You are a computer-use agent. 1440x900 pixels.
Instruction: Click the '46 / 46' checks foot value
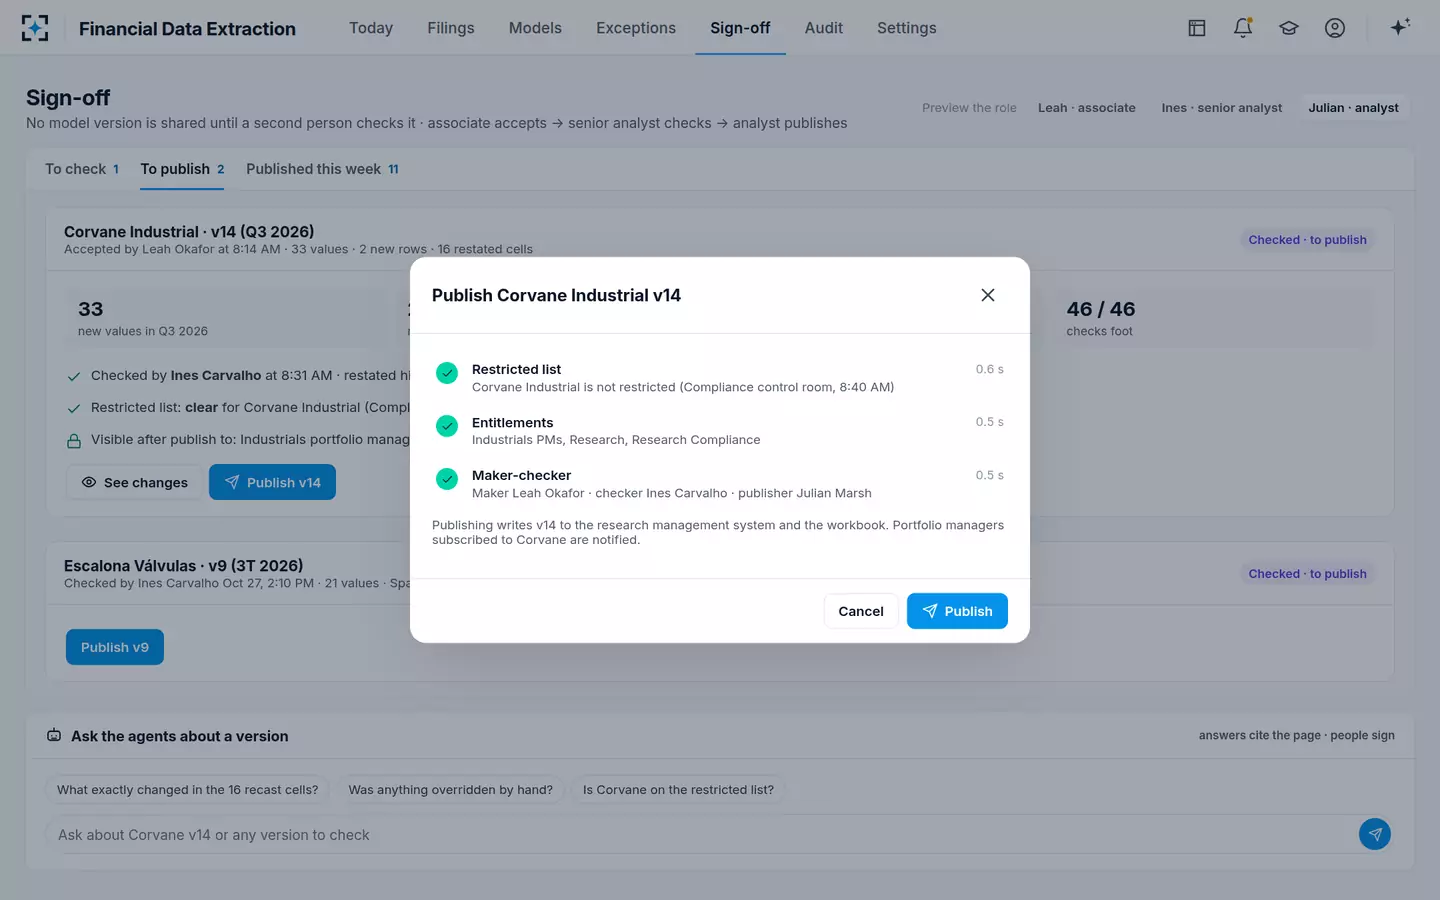pyautogui.click(x=1101, y=309)
